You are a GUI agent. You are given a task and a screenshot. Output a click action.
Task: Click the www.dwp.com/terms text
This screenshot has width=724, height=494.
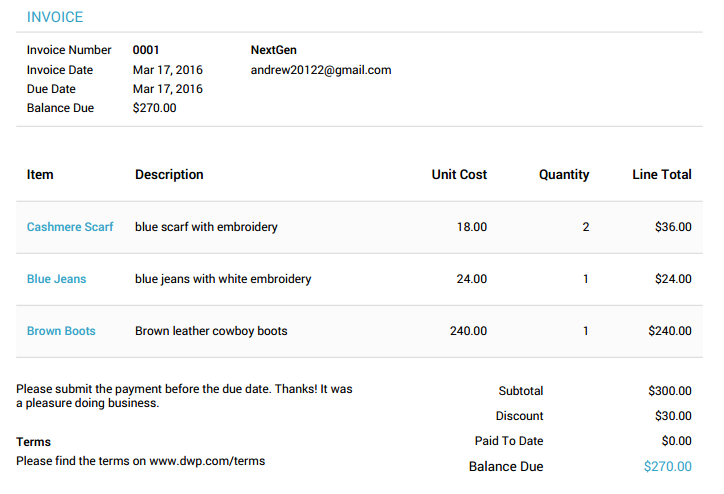click(207, 461)
